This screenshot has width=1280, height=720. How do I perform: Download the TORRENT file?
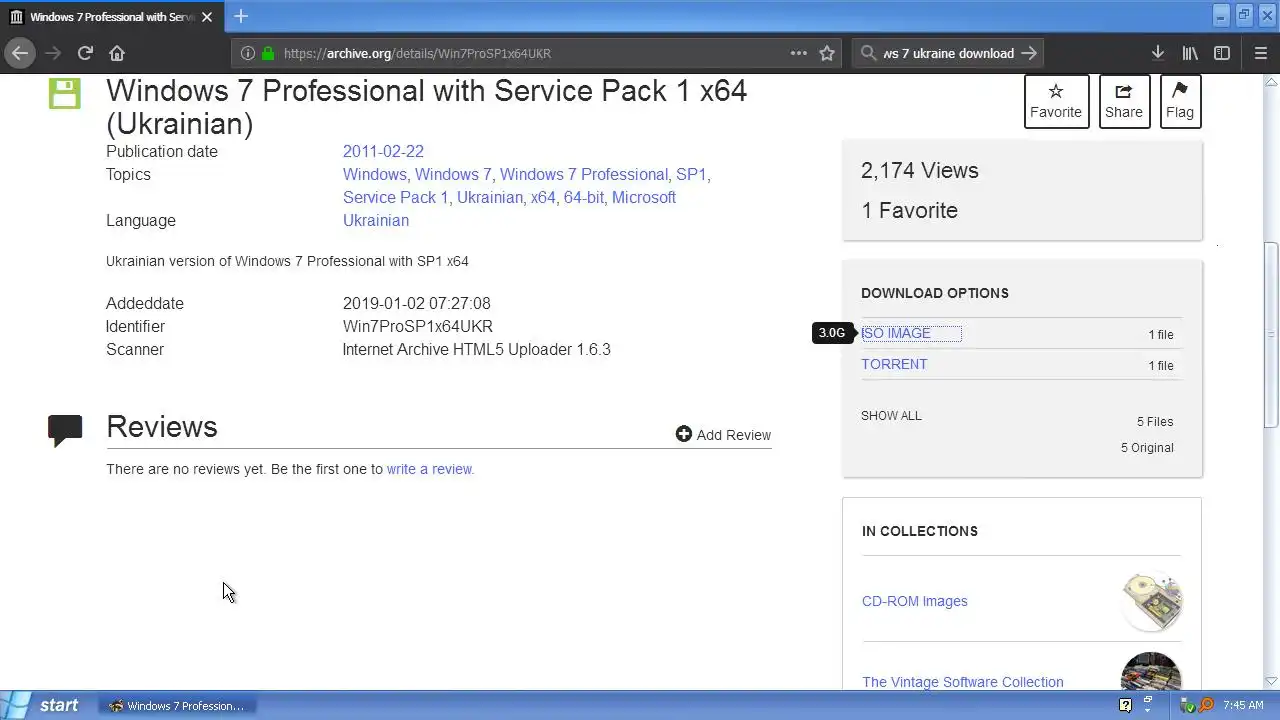click(x=894, y=364)
